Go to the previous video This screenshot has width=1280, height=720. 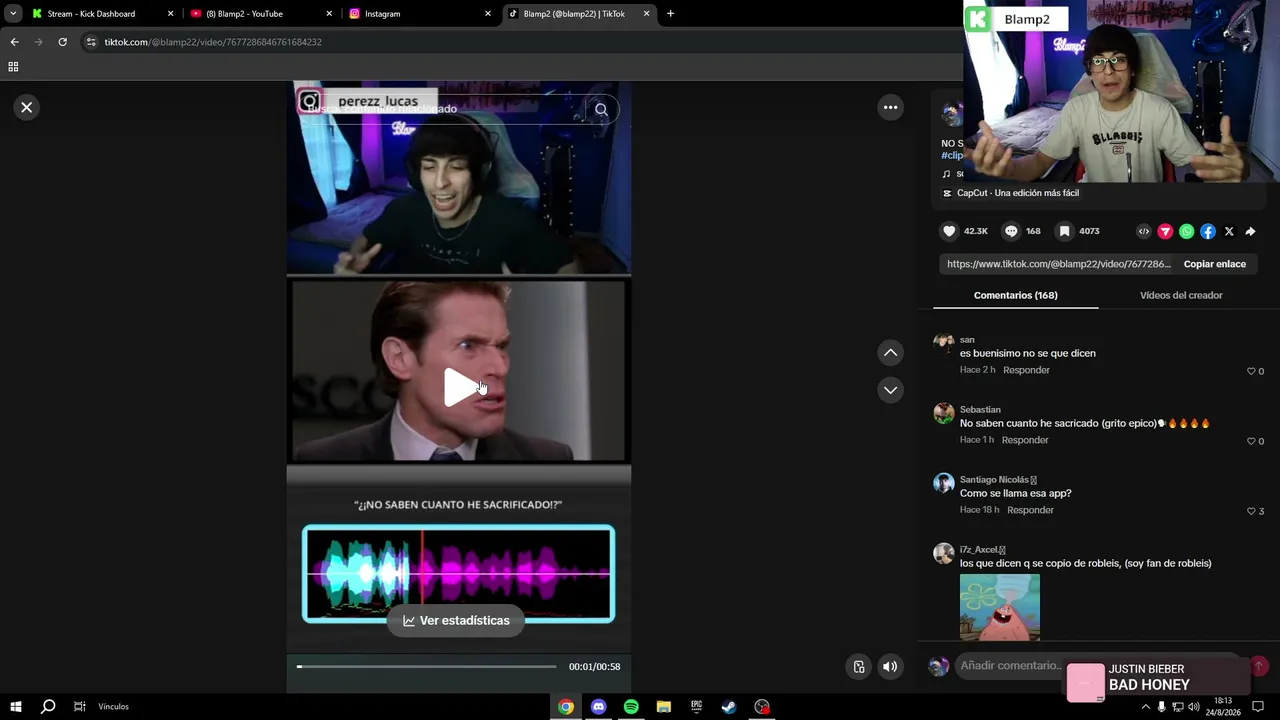[890, 353]
